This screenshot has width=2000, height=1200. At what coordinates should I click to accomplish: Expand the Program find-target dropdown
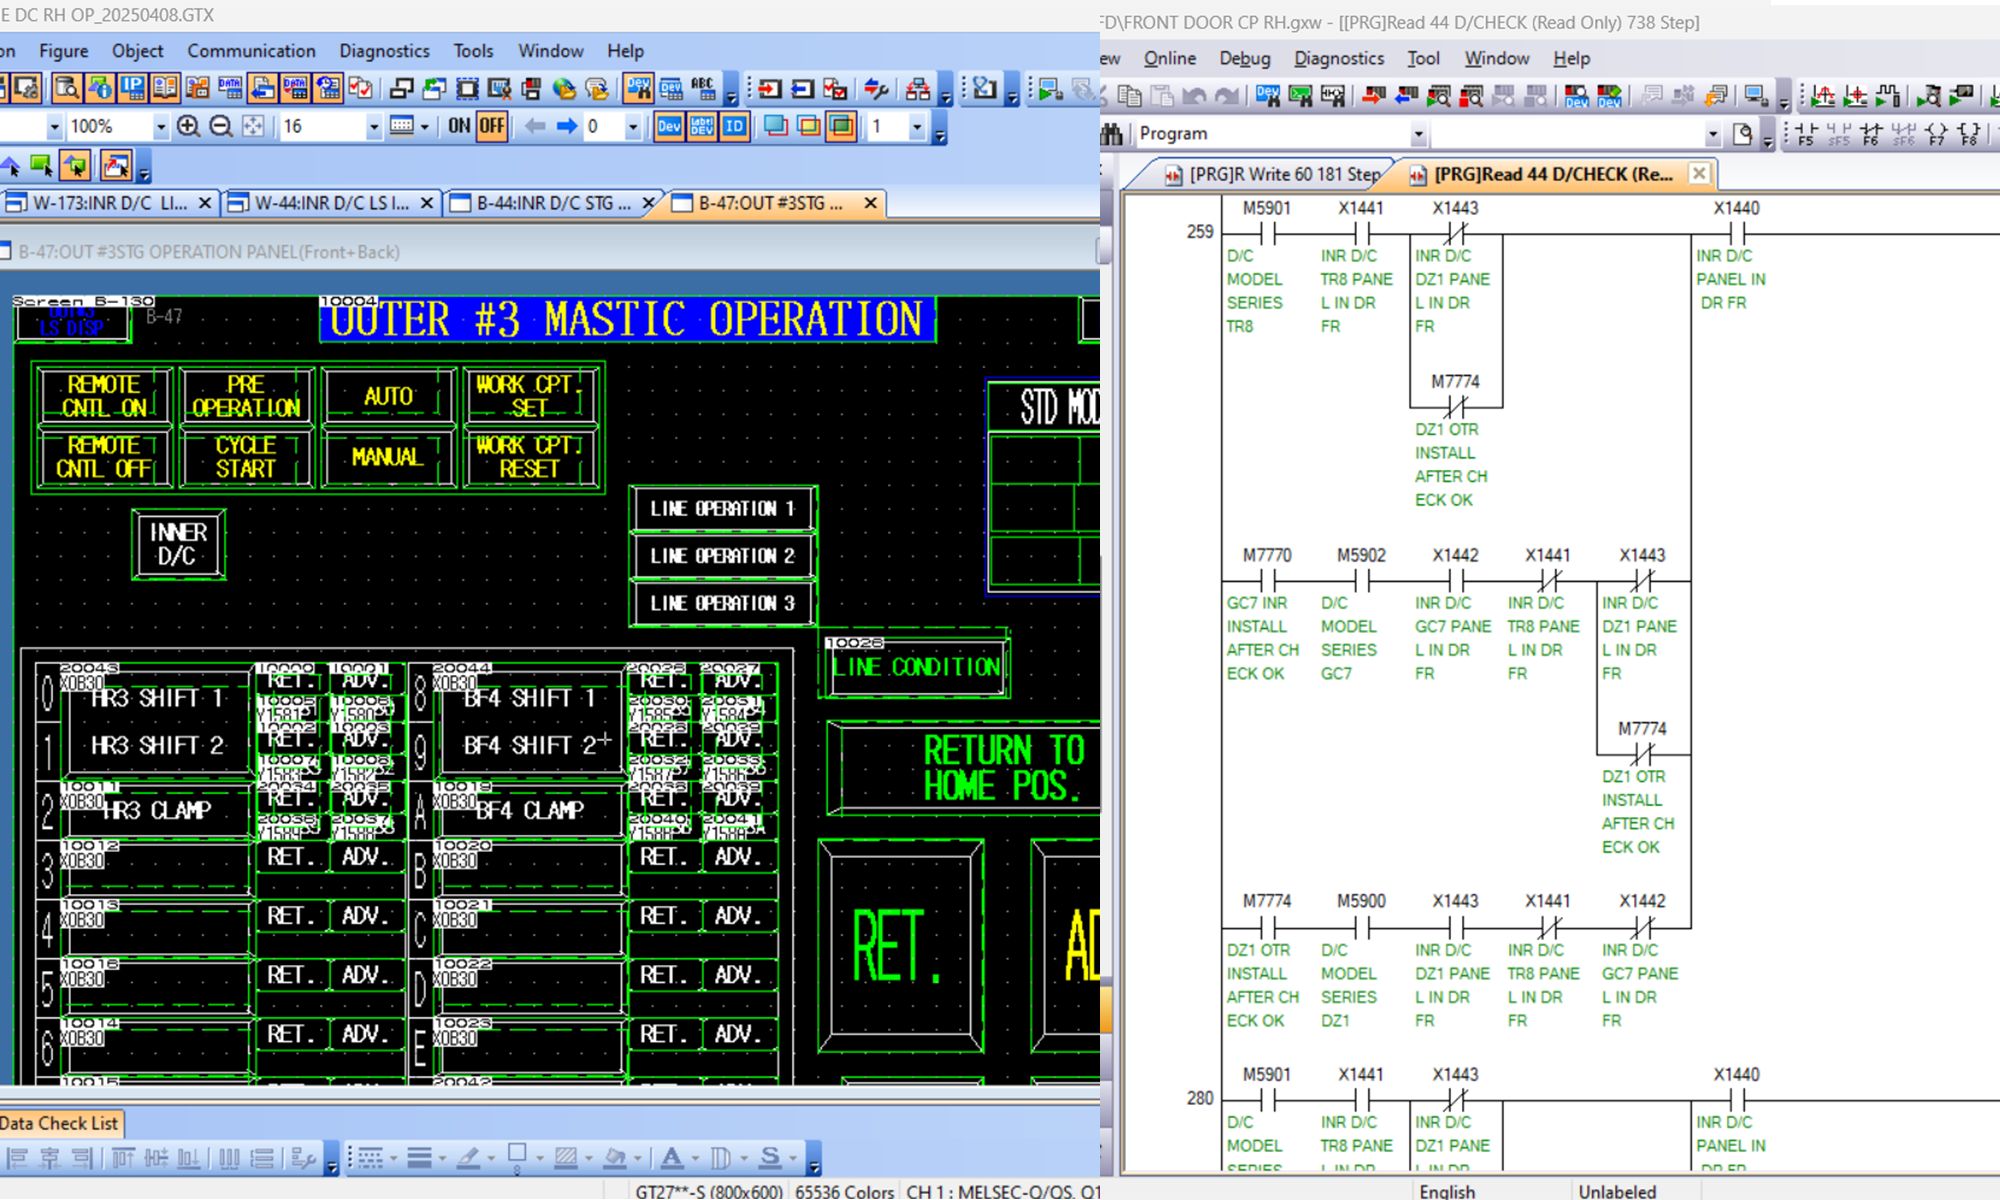pos(1418,134)
